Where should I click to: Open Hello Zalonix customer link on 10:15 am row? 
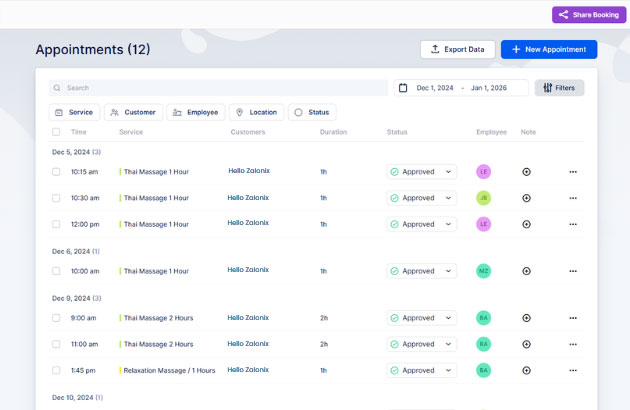249,170
